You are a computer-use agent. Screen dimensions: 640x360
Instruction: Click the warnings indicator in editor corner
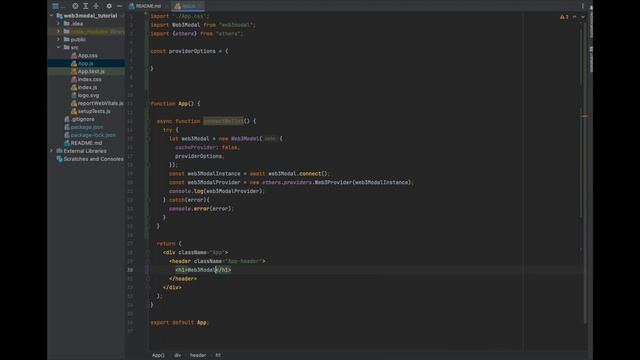click(564, 17)
